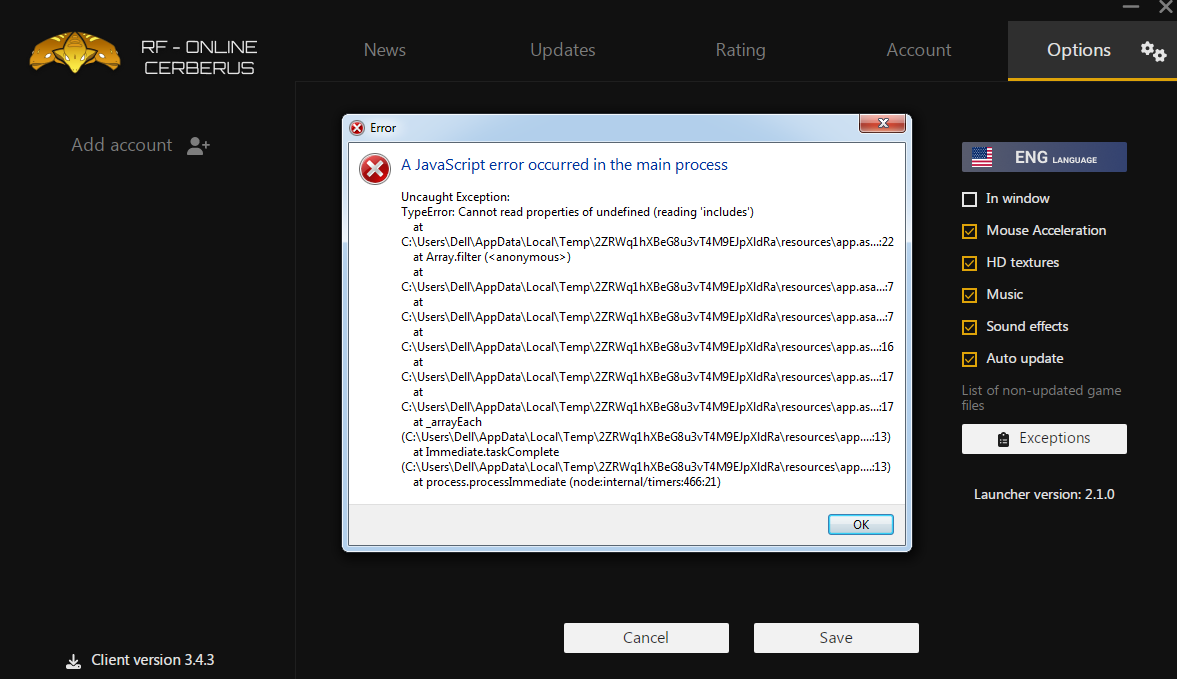Close the Error dialog with its X button

tap(882, 123)
